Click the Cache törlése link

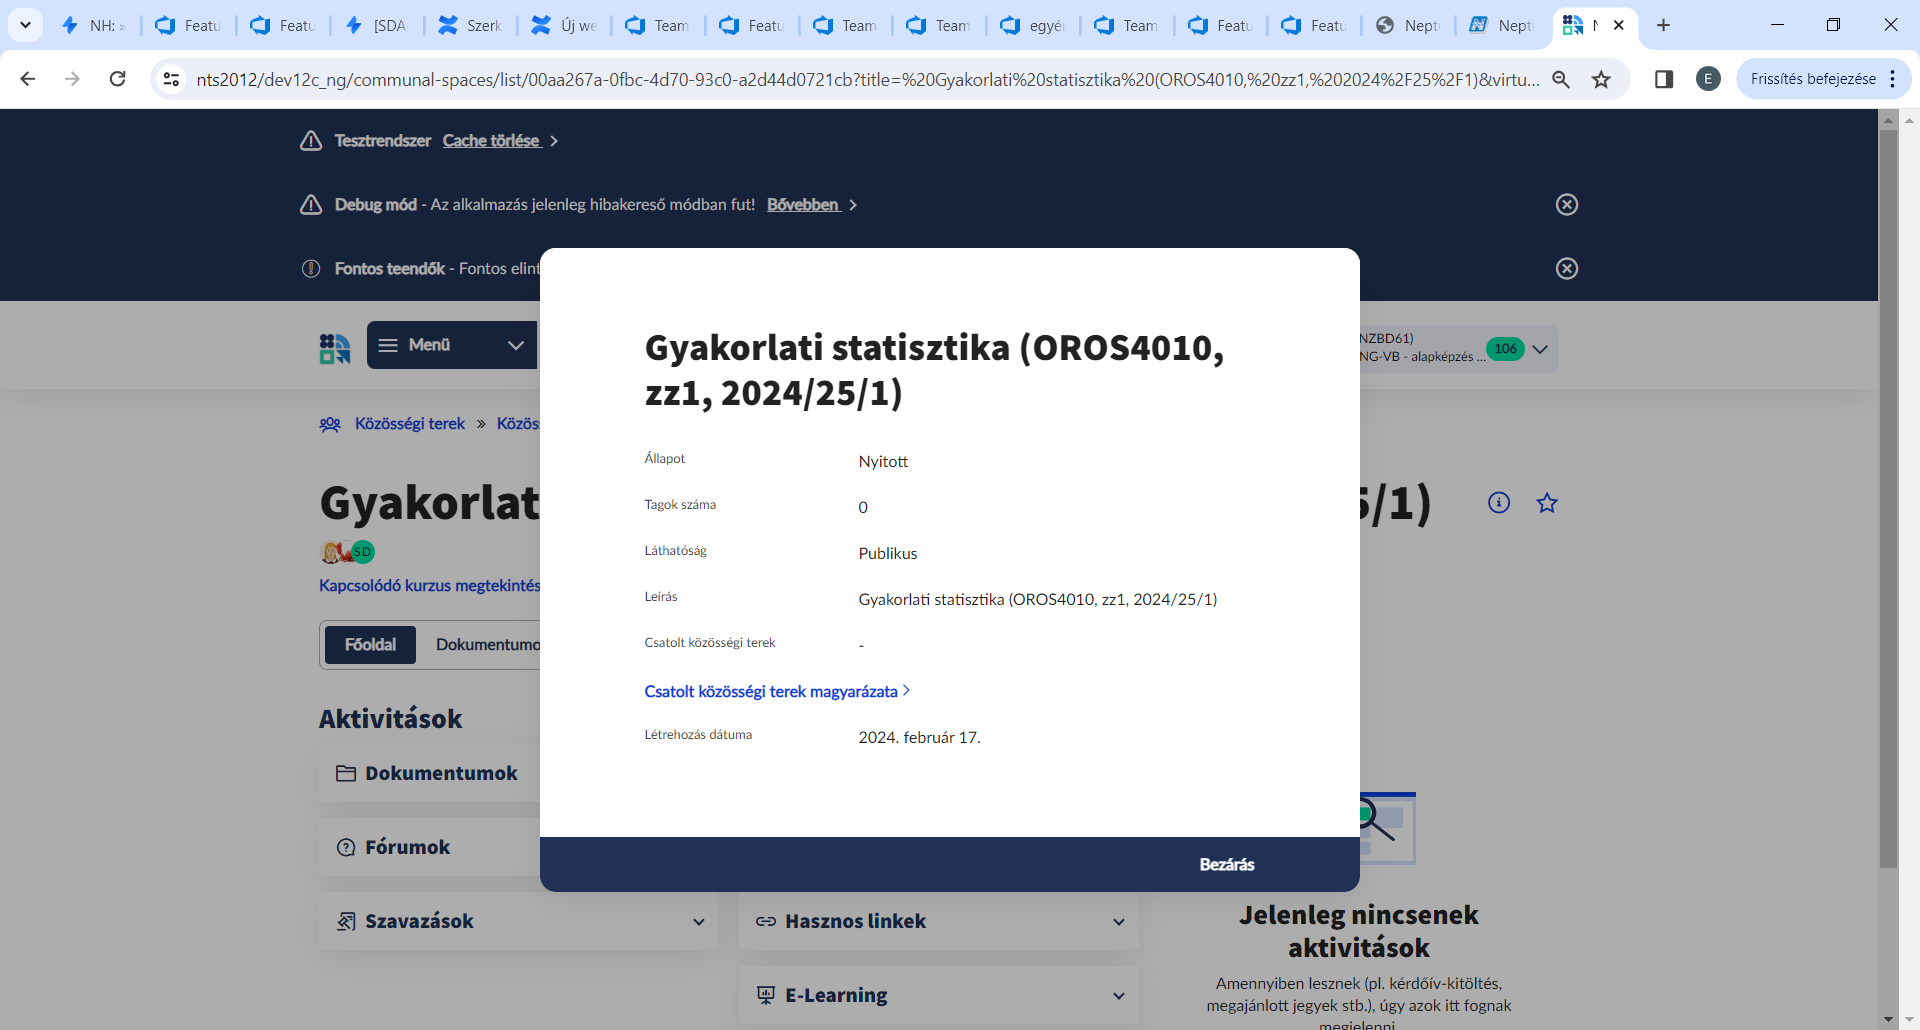(x=491, y=141)
